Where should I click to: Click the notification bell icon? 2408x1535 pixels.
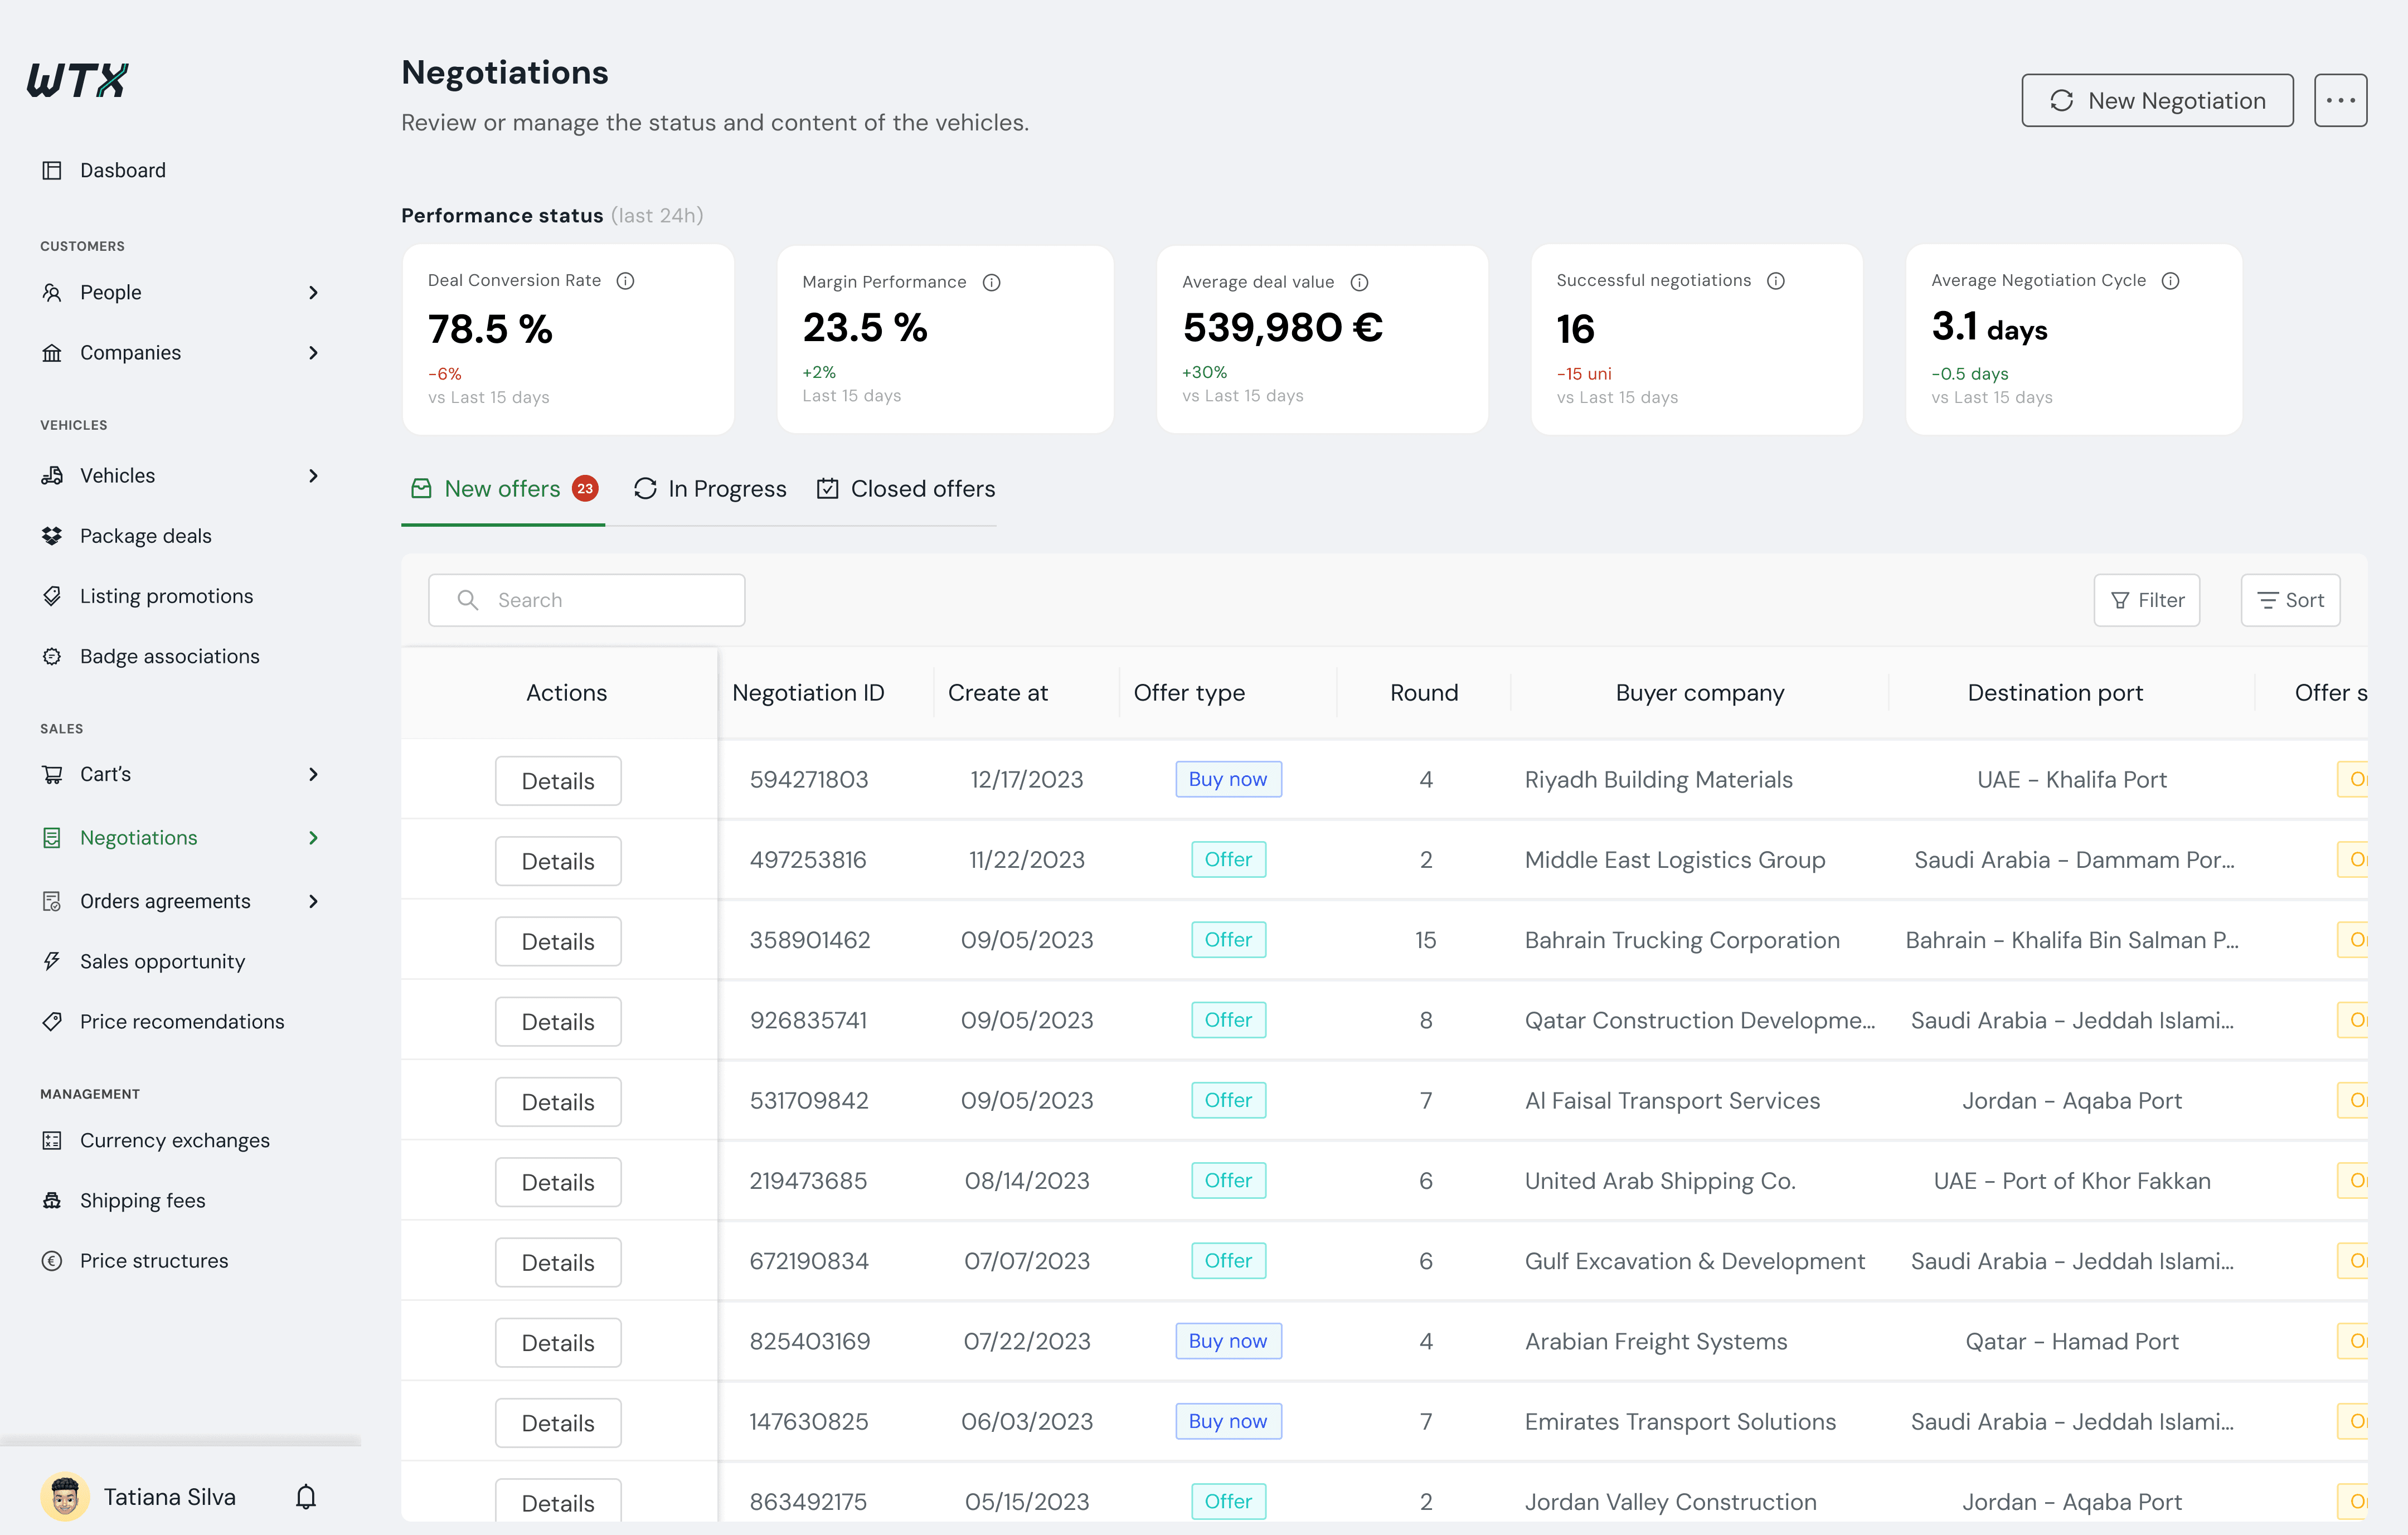tap(306, 1497)
